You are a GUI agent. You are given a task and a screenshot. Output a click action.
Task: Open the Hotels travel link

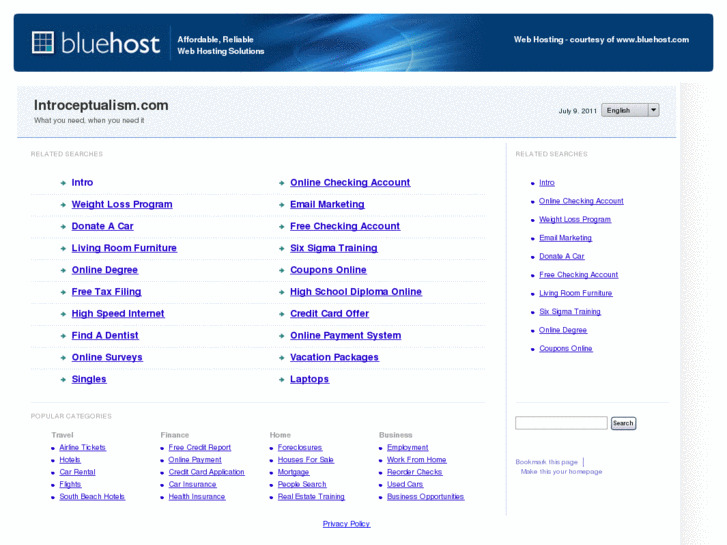click(70, 460)
